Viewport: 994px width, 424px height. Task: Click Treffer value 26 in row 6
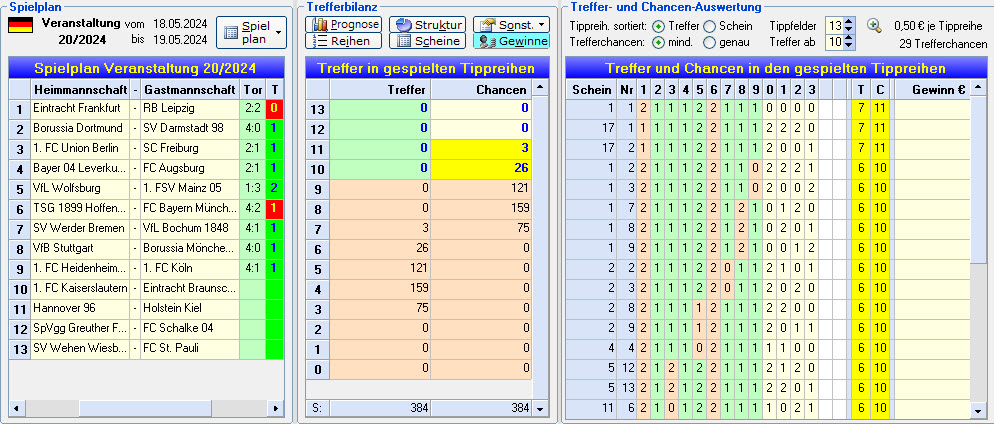[380, 248]
